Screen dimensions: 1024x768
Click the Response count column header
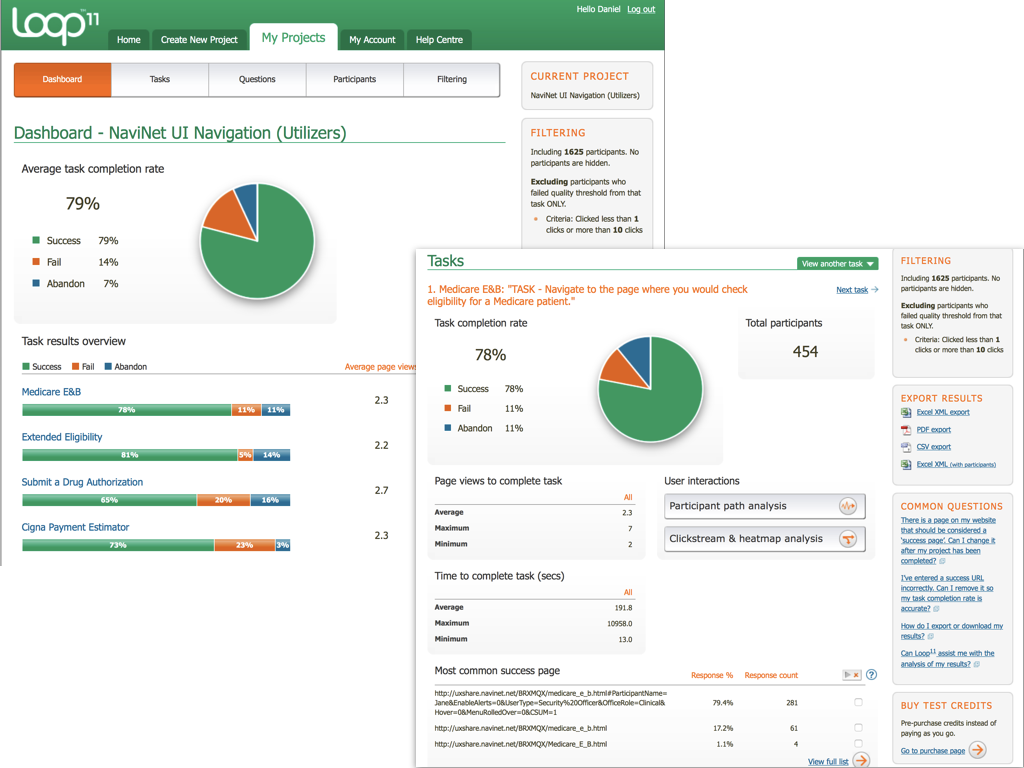(x=771, y=675)
